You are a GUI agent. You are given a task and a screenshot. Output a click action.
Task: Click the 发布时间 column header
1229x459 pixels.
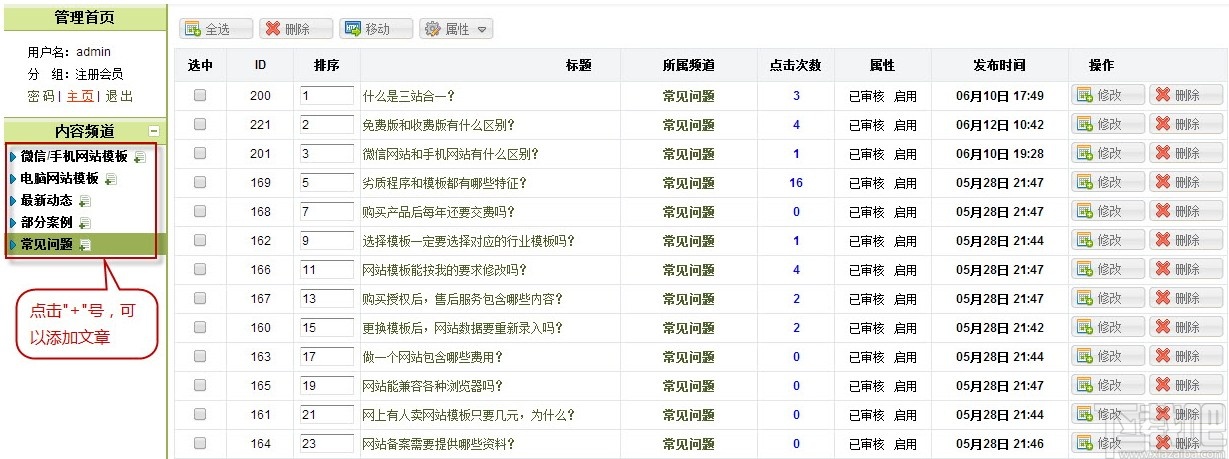(x=999, y=66)
